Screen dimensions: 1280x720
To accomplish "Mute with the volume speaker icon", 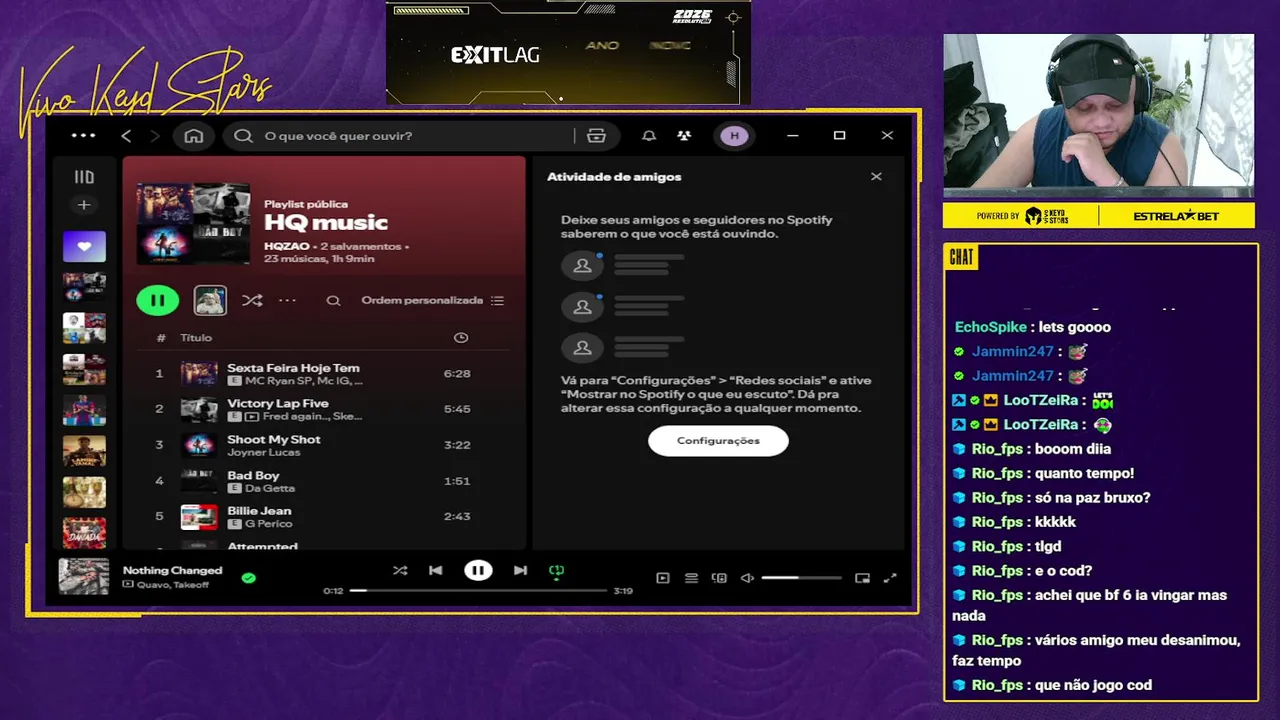I will pos(746,578).
